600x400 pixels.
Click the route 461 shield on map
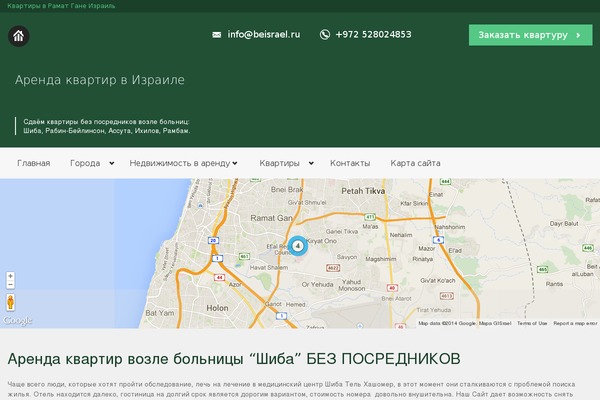click(244, 256)
